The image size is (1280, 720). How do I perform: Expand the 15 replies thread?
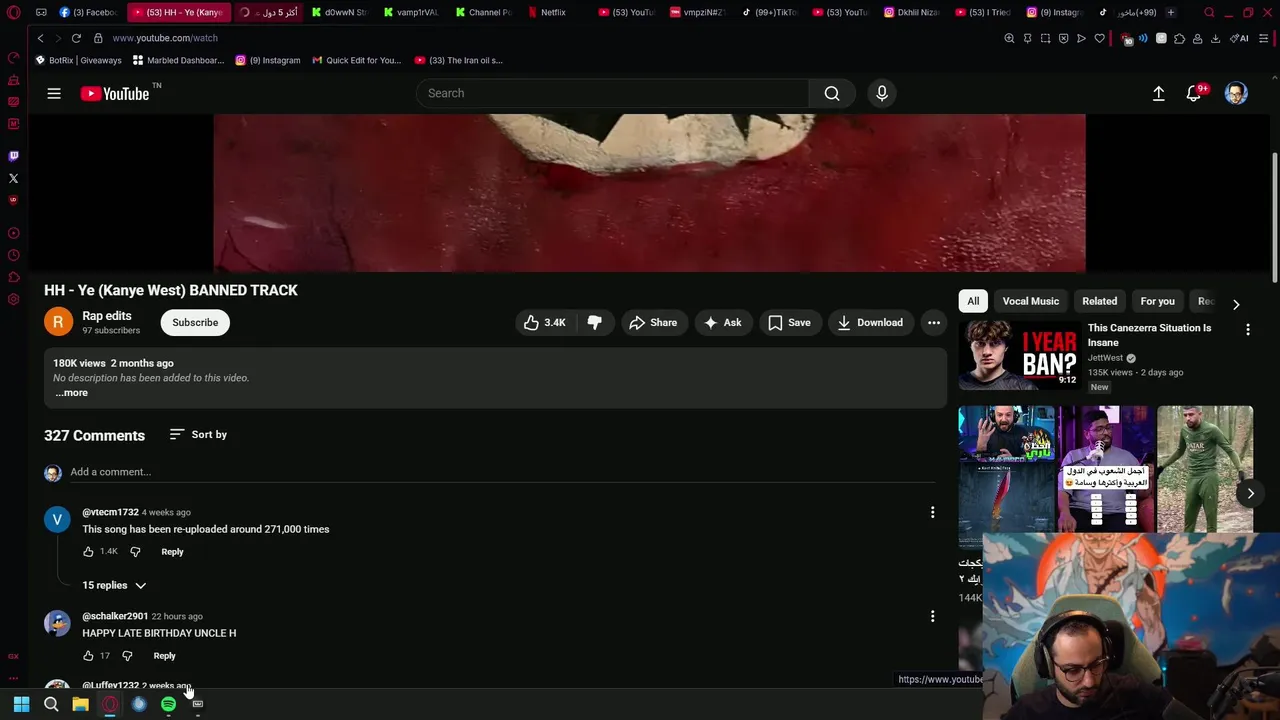[114, 585]
